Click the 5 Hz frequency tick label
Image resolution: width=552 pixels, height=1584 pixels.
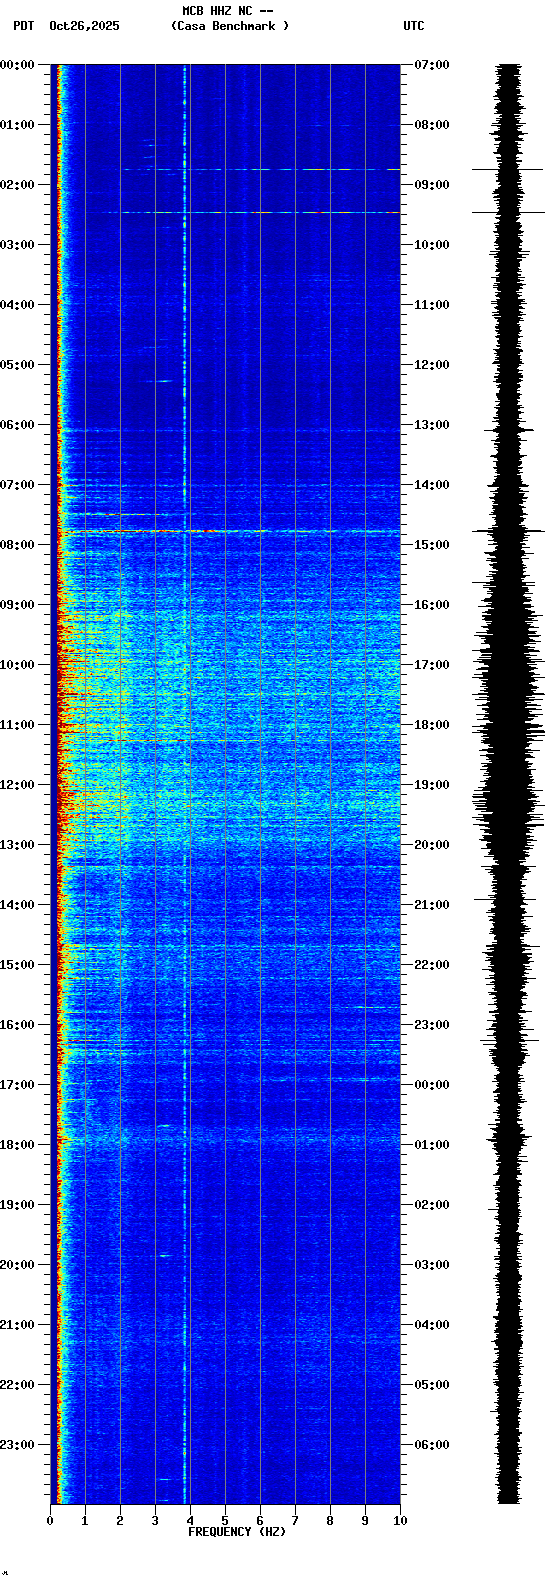(x=225, y=1521)
